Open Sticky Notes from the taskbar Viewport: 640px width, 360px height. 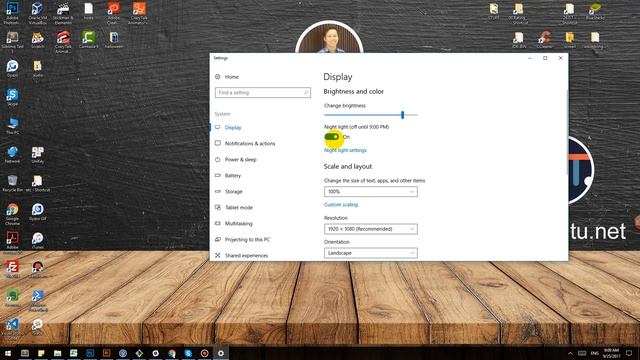point(41,353)
